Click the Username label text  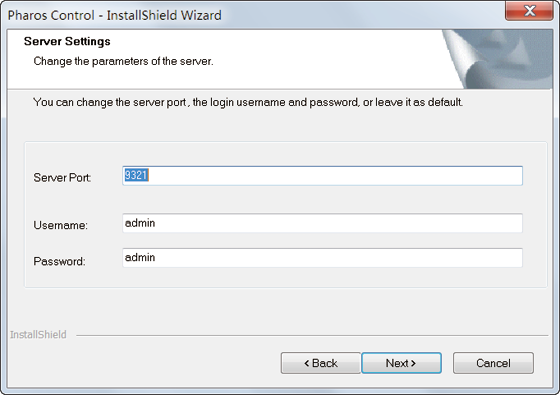pyautogui.click(x=60, y=225)
